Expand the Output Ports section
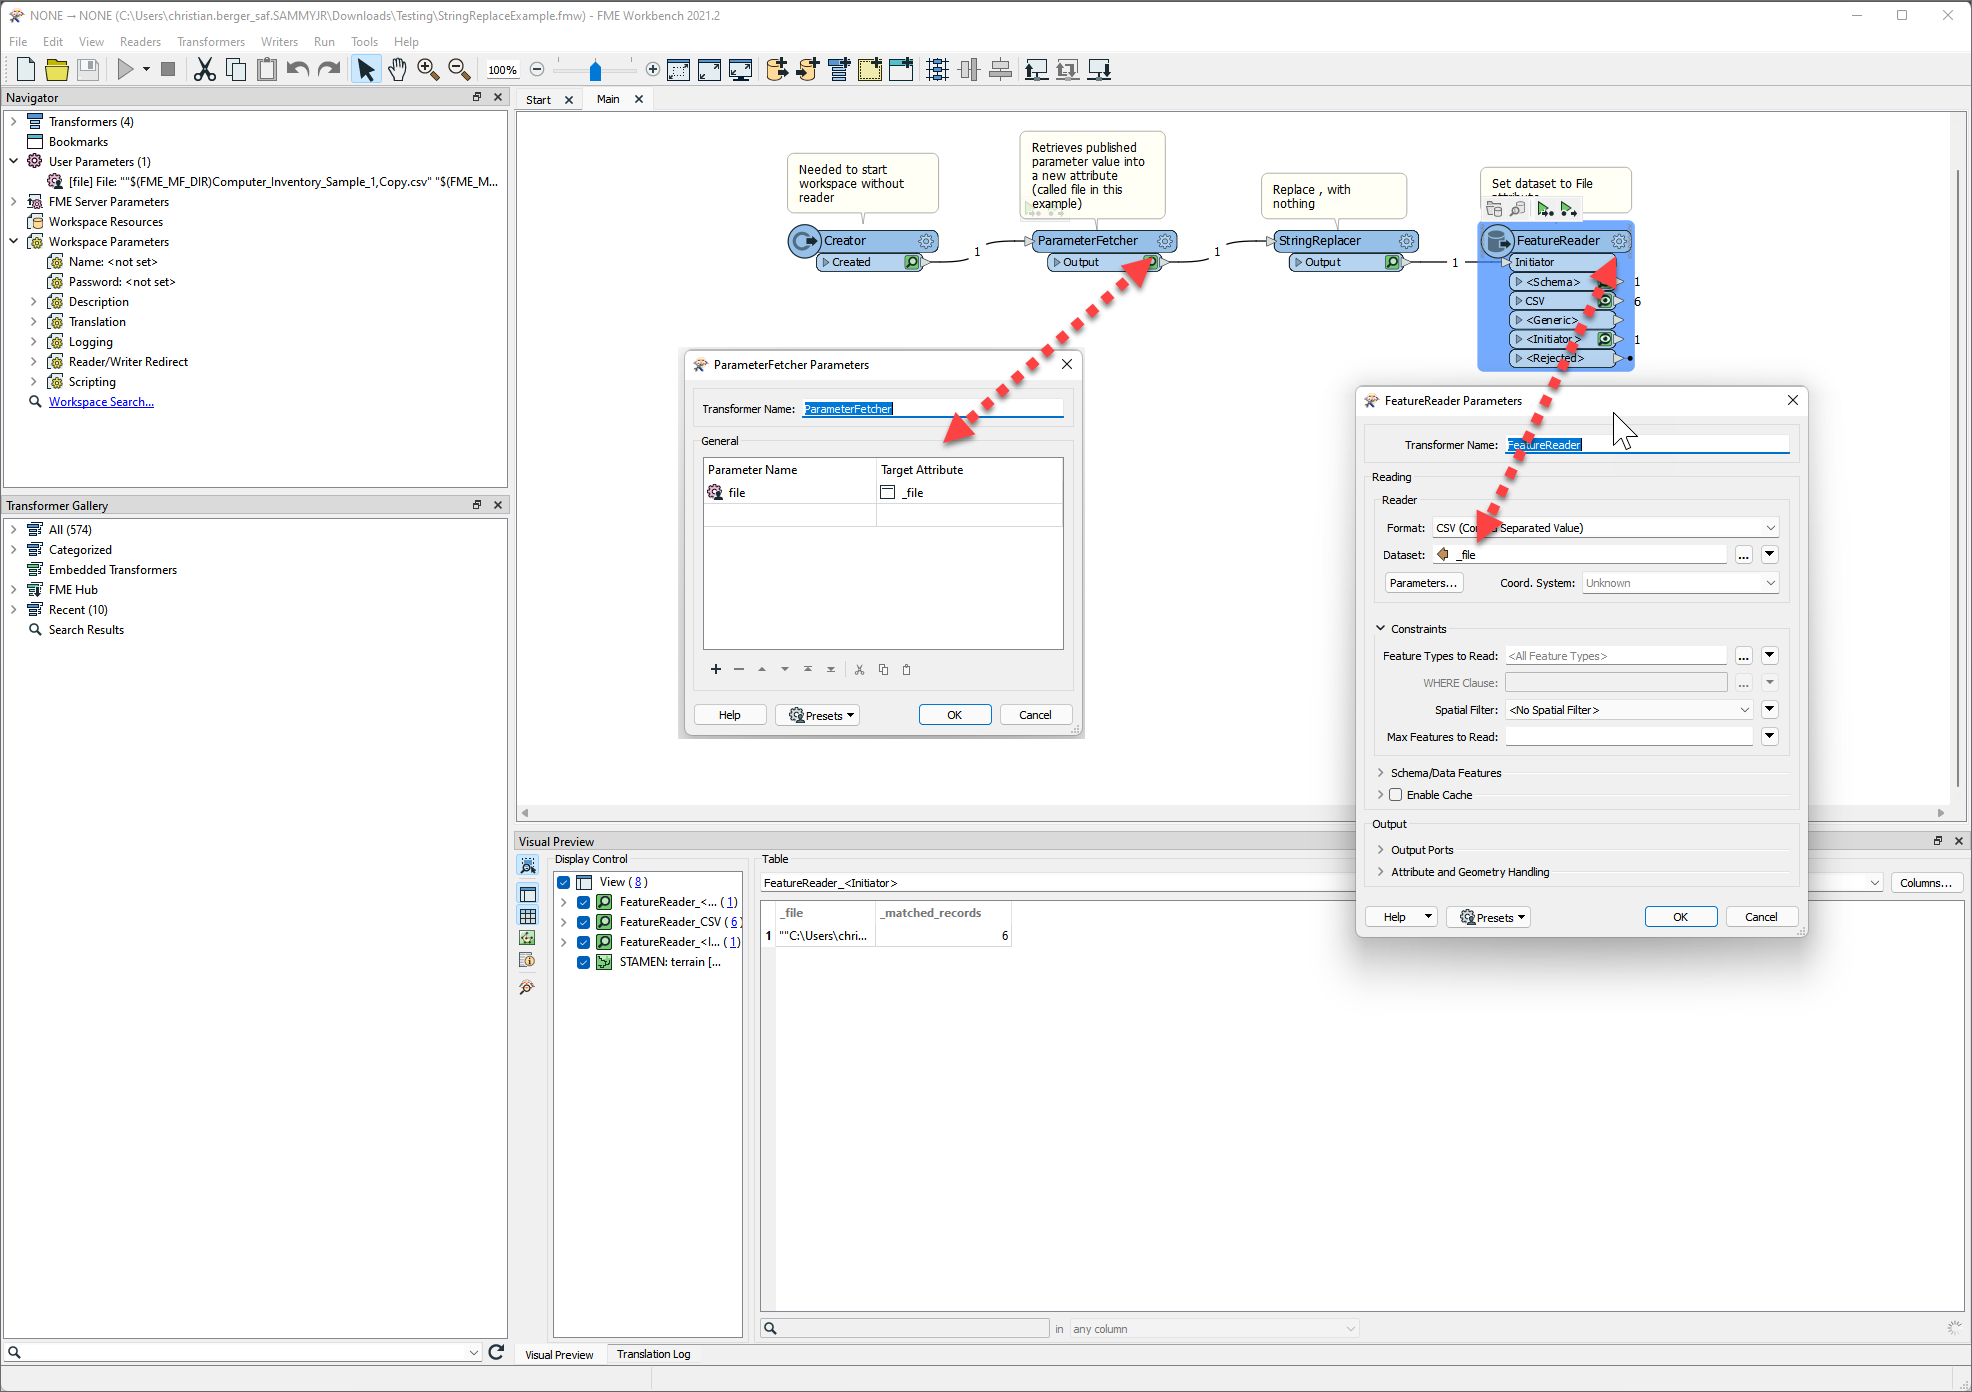 point(1381,850)
